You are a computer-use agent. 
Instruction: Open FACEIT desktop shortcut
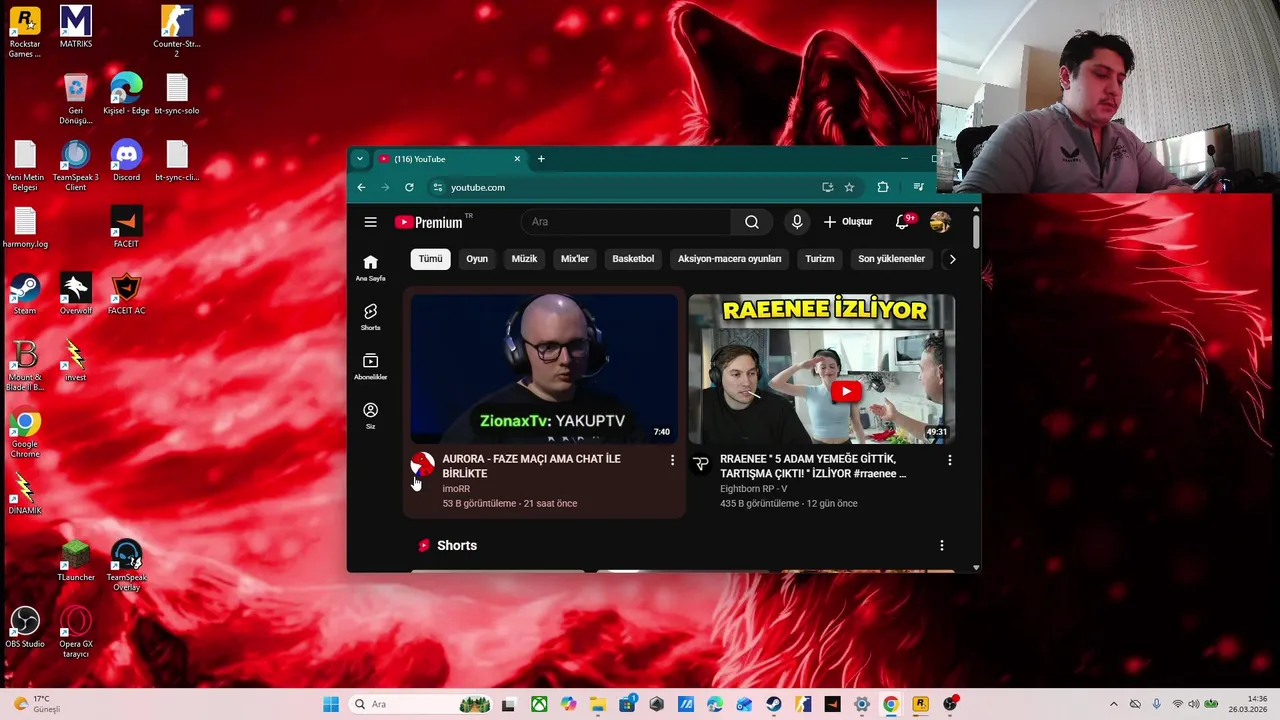click(x=126, y=227)
